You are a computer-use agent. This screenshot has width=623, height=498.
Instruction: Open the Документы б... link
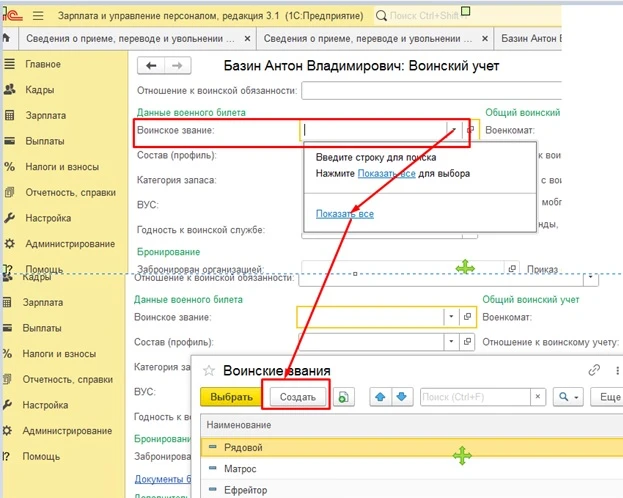pyautogui.click(x=163, y=479)
